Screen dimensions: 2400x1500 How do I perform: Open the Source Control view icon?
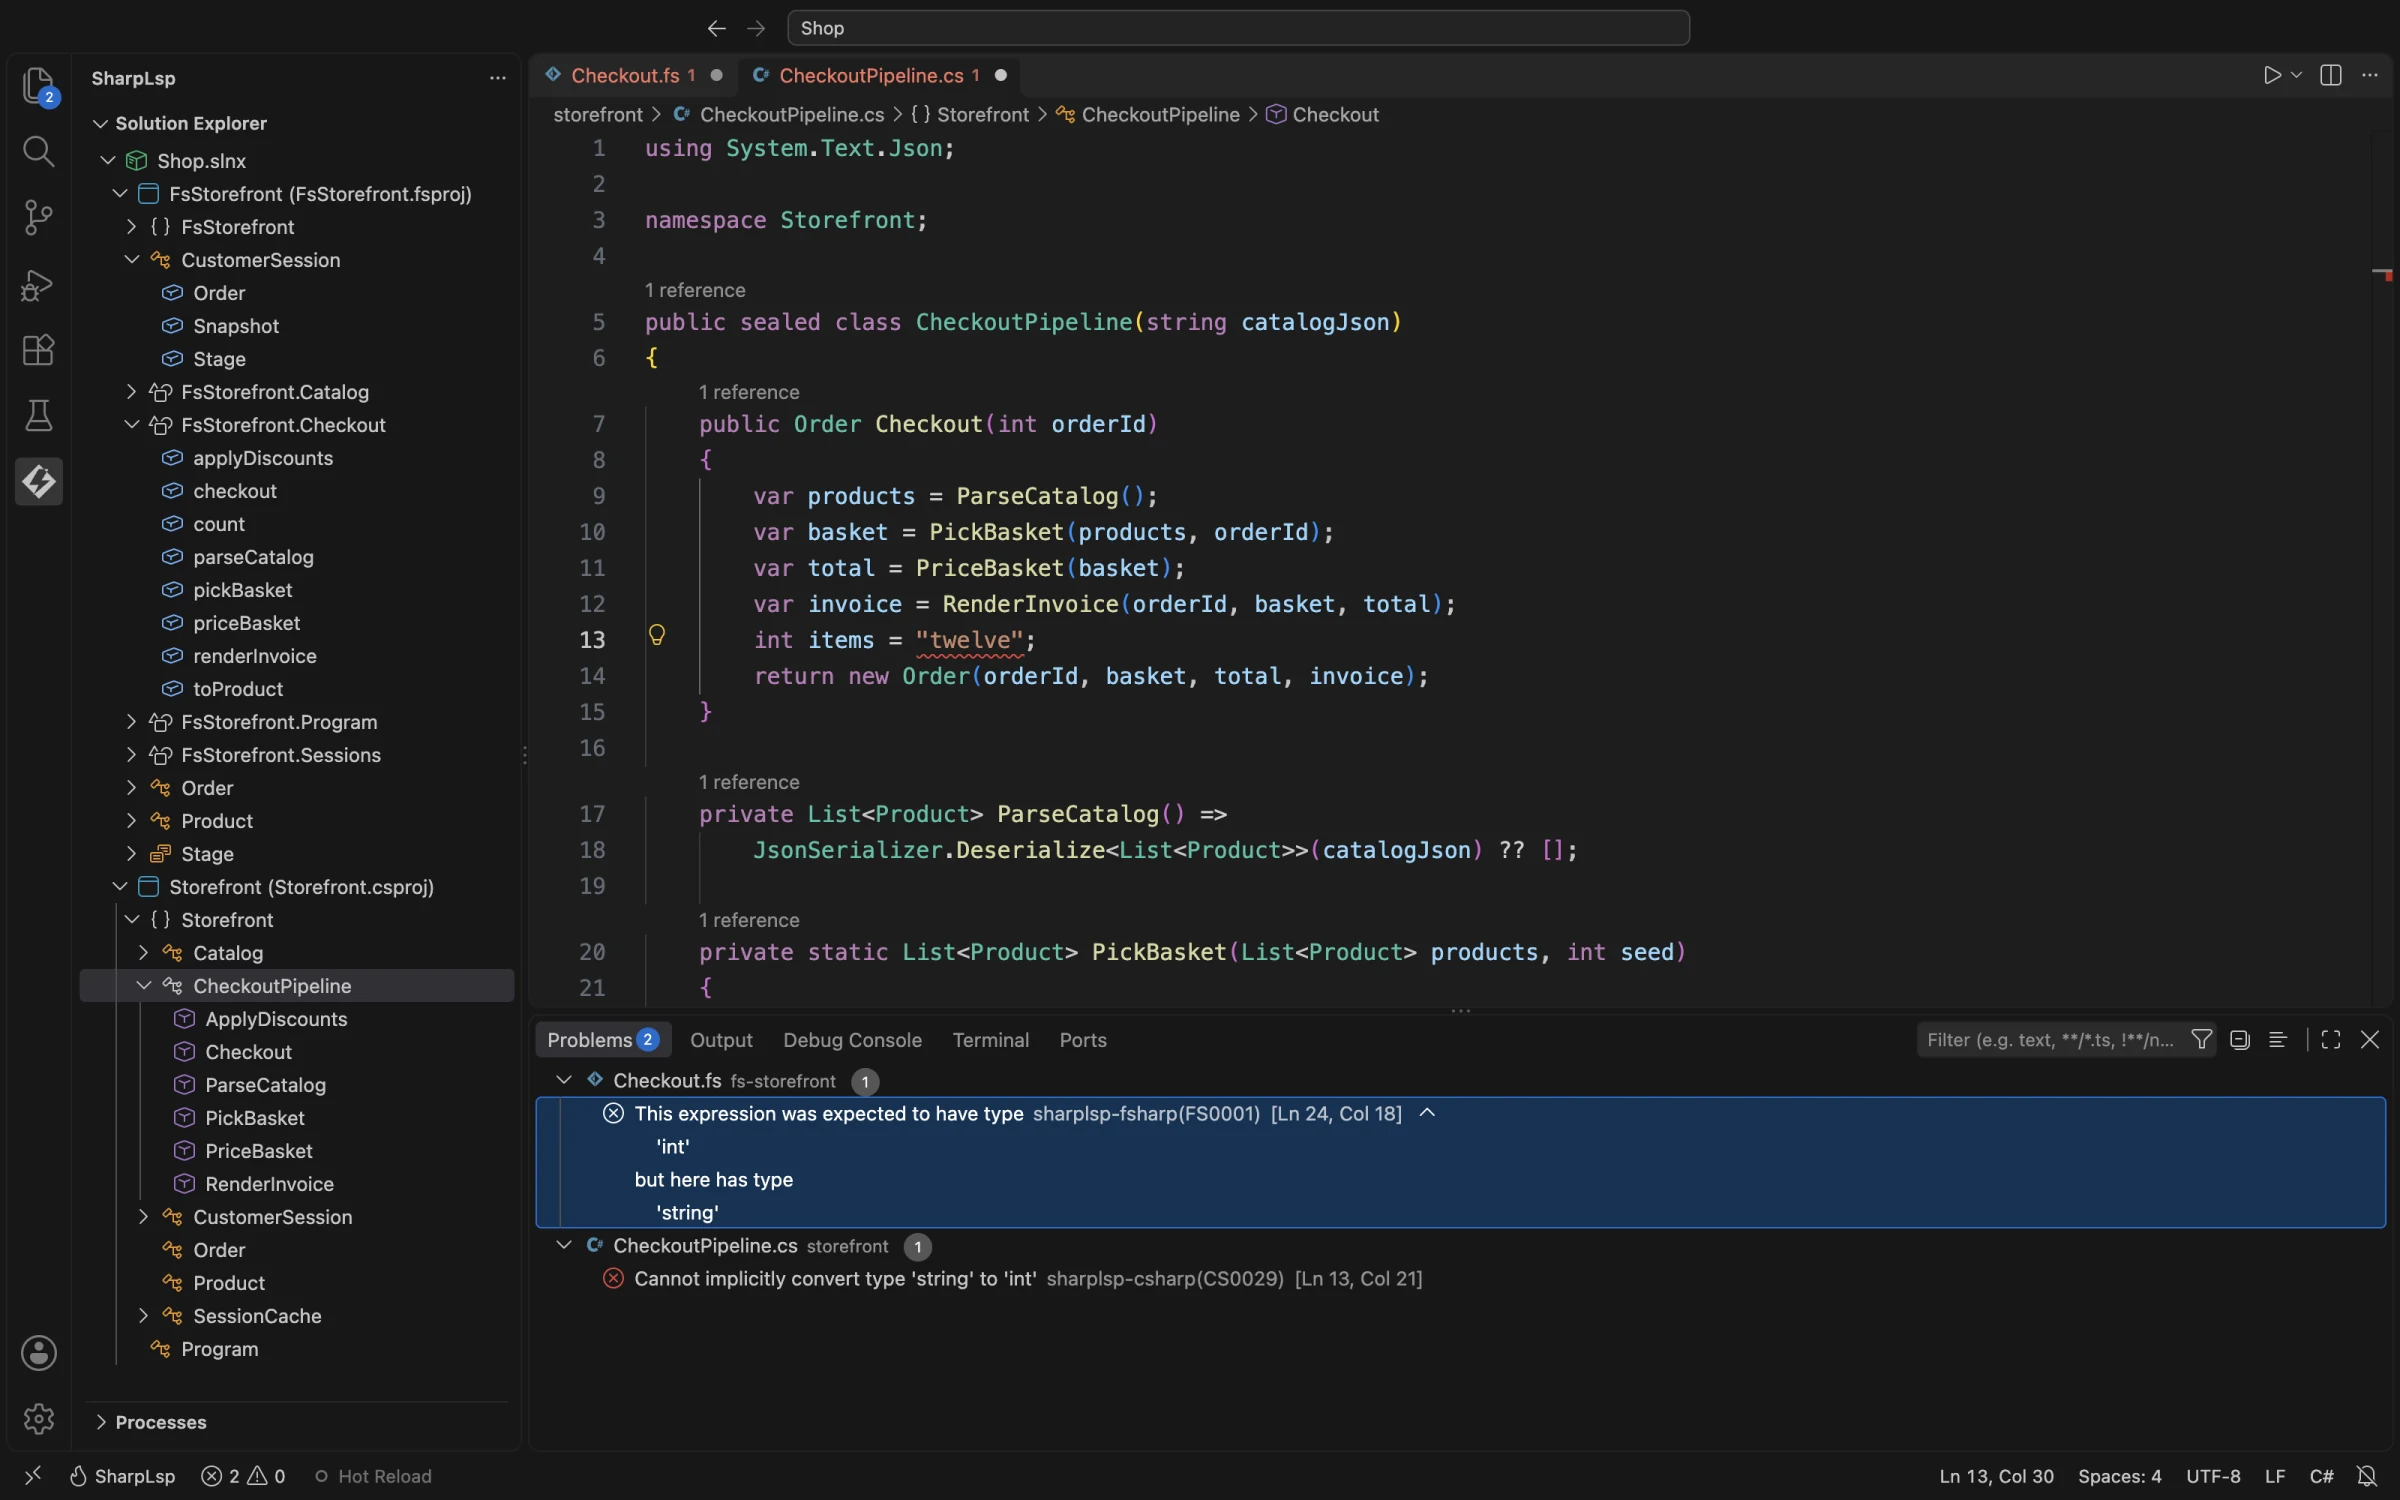click(38, 217)
